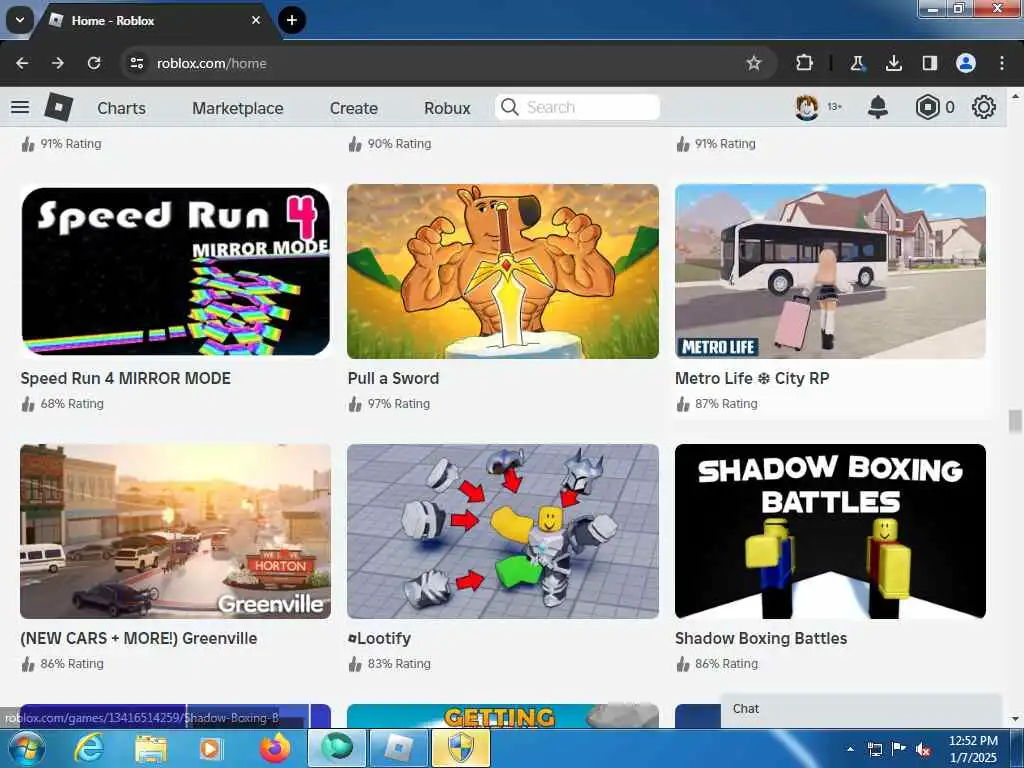The height and width of the screenshot is (768, 1024).
Task: Close the Home - Roblox tab
Action: [256, 20]
